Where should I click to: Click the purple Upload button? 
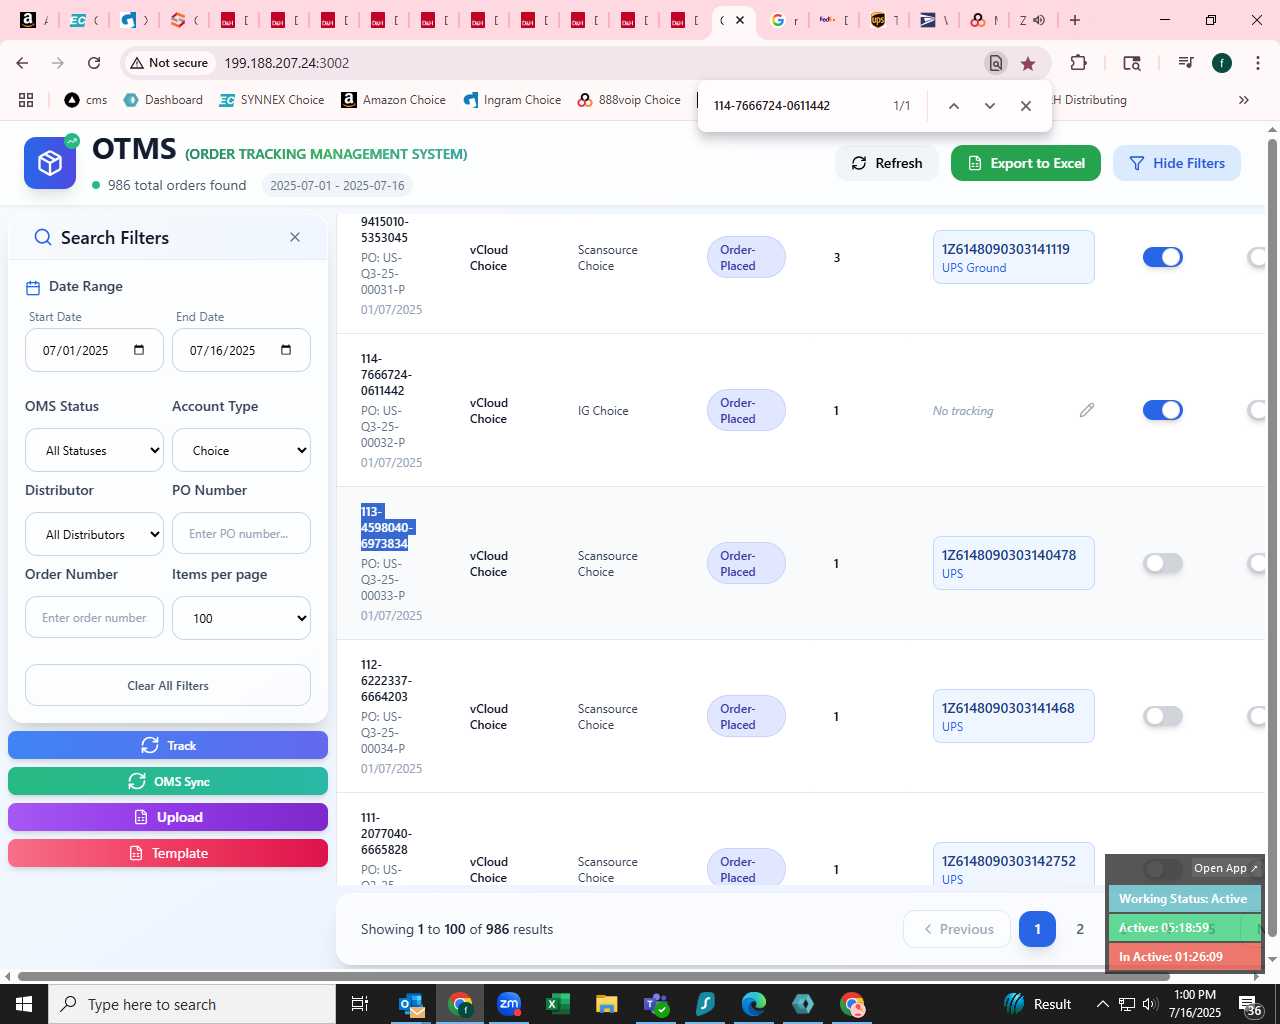(168, 817)
